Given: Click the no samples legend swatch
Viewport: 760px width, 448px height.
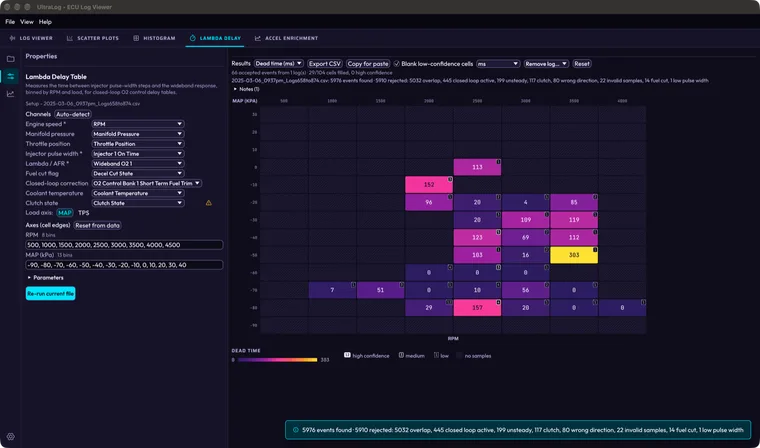Looking at the screenshot, I should pos(459,355).
